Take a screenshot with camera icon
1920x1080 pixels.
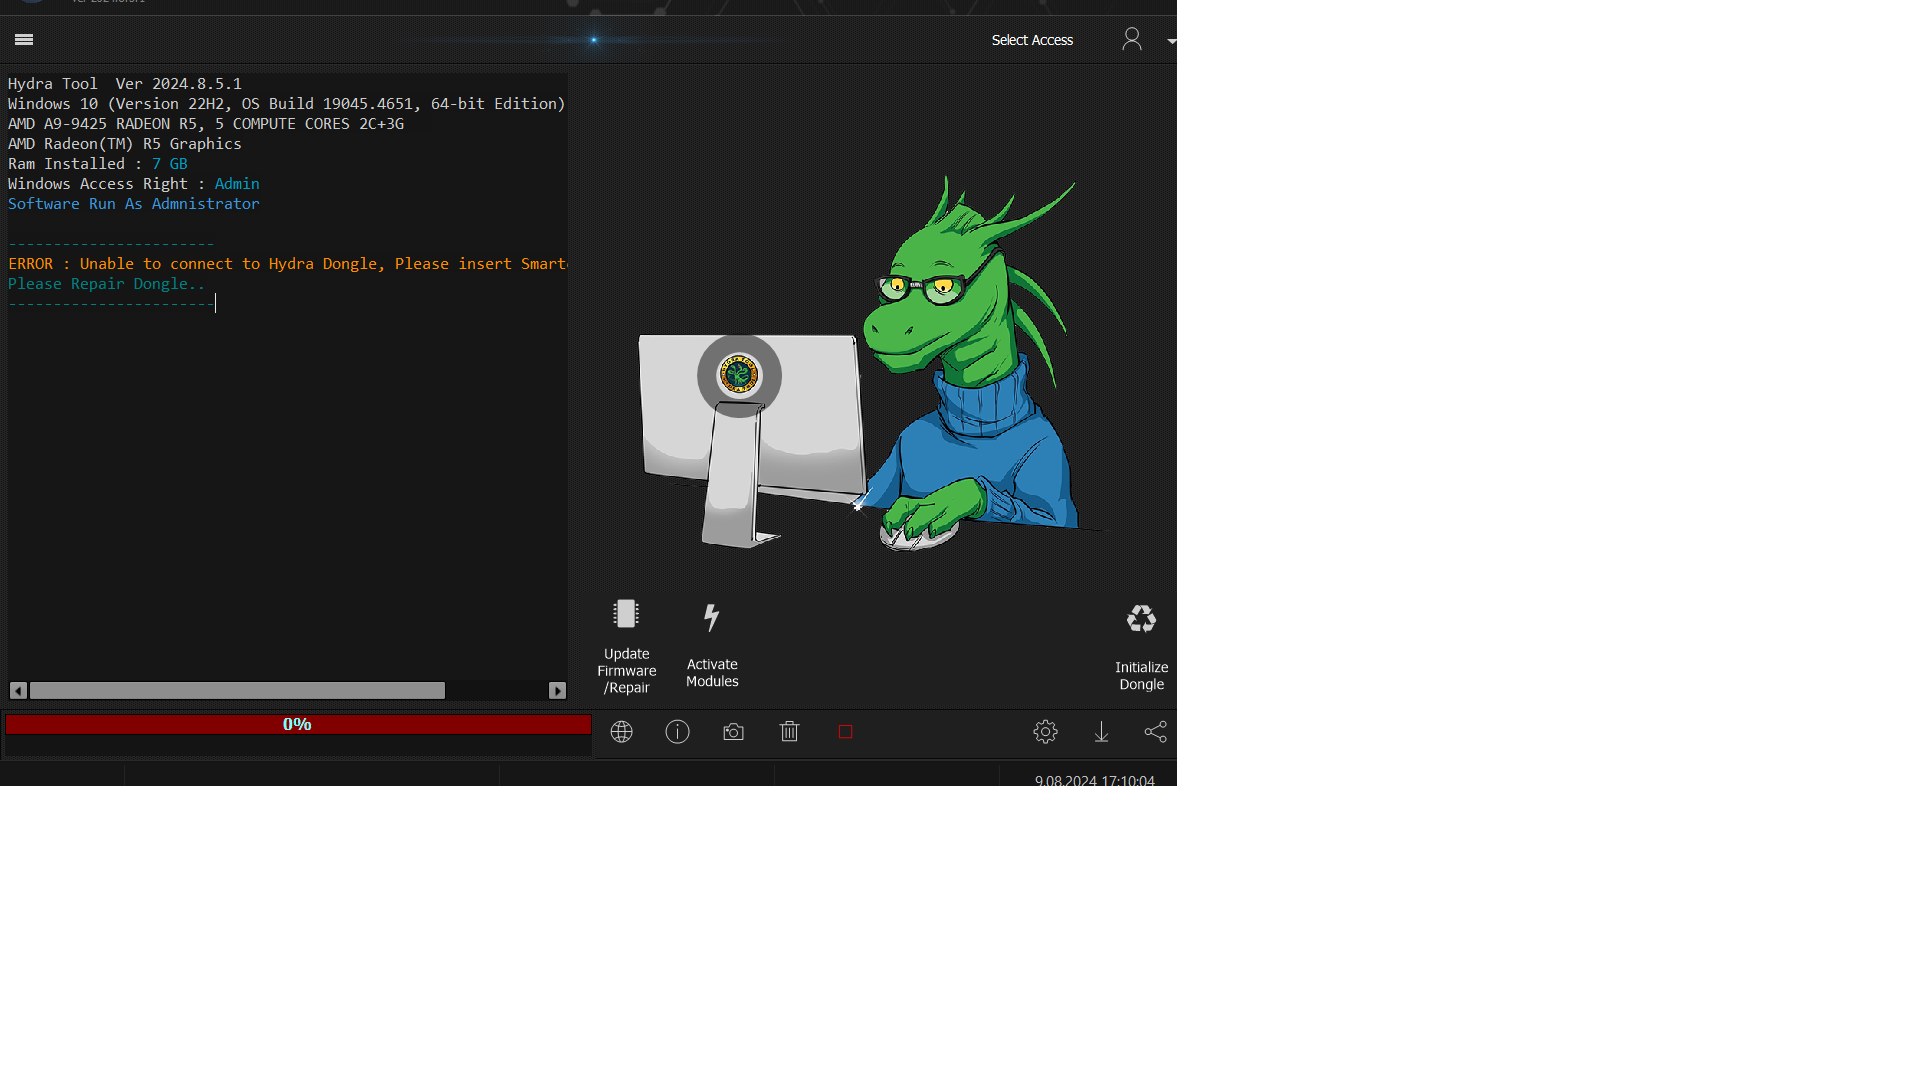(733, 732)
